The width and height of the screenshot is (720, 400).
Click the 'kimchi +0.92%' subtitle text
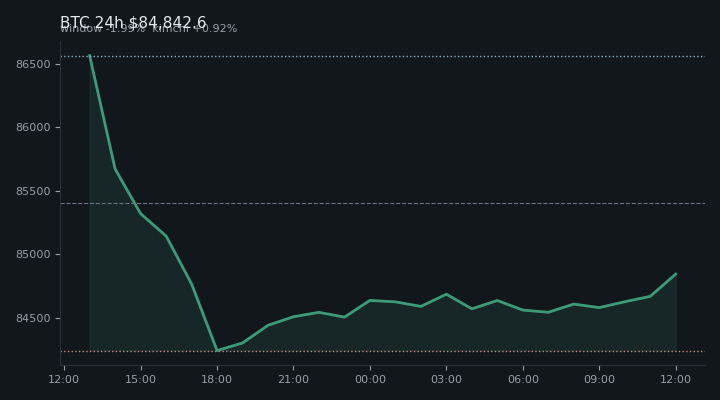[x=195, y=28]
